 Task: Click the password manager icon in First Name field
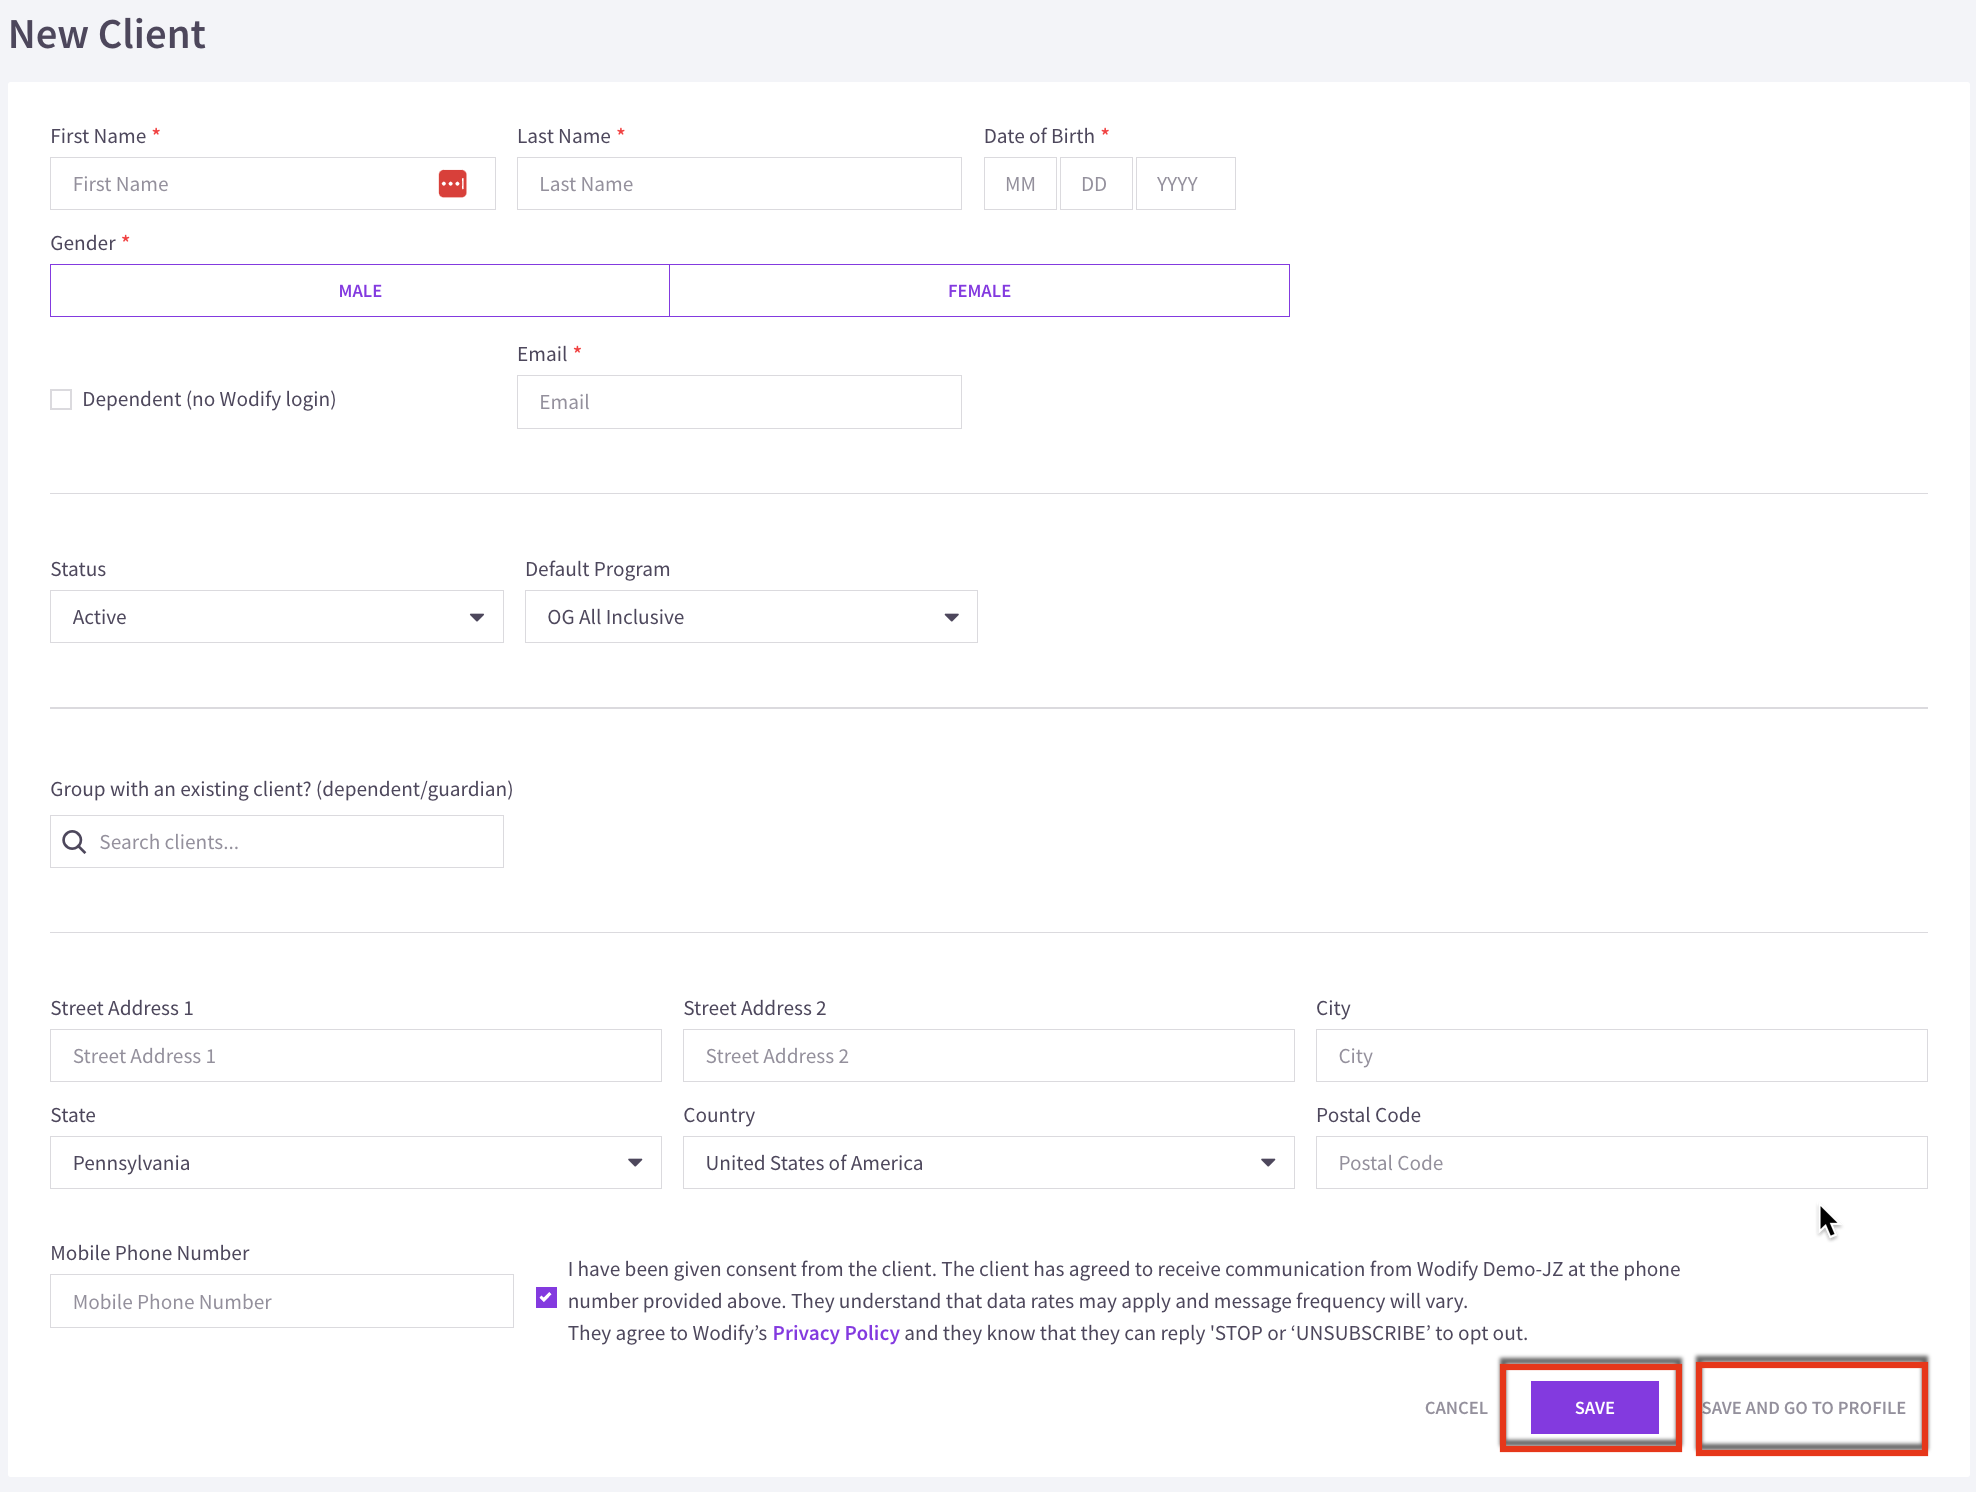tap(452, 184)
